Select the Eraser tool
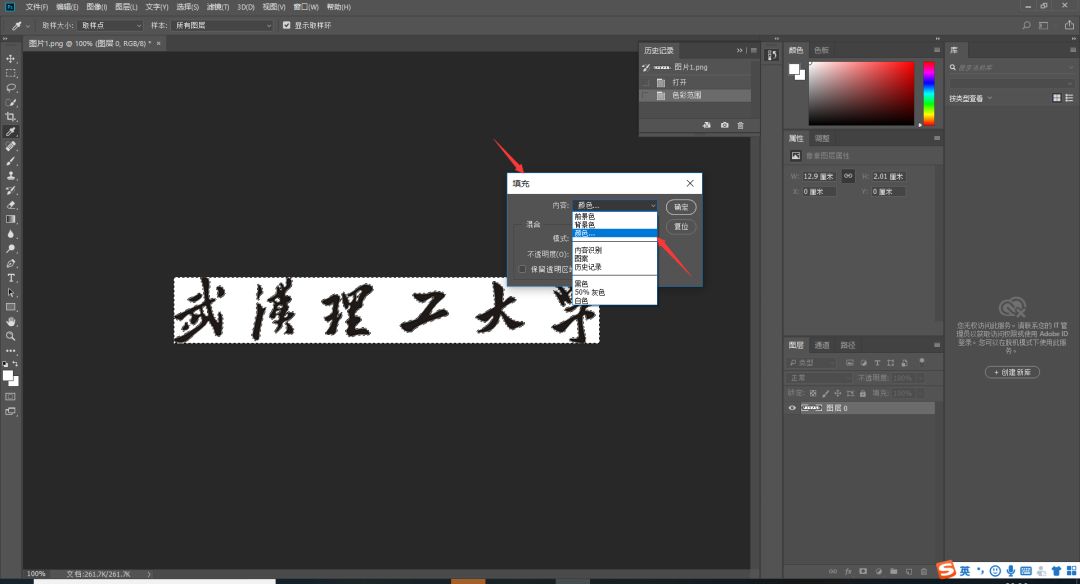Image resolution: width=1080 pixels, height=584 pixels. [x=10, y=205]
